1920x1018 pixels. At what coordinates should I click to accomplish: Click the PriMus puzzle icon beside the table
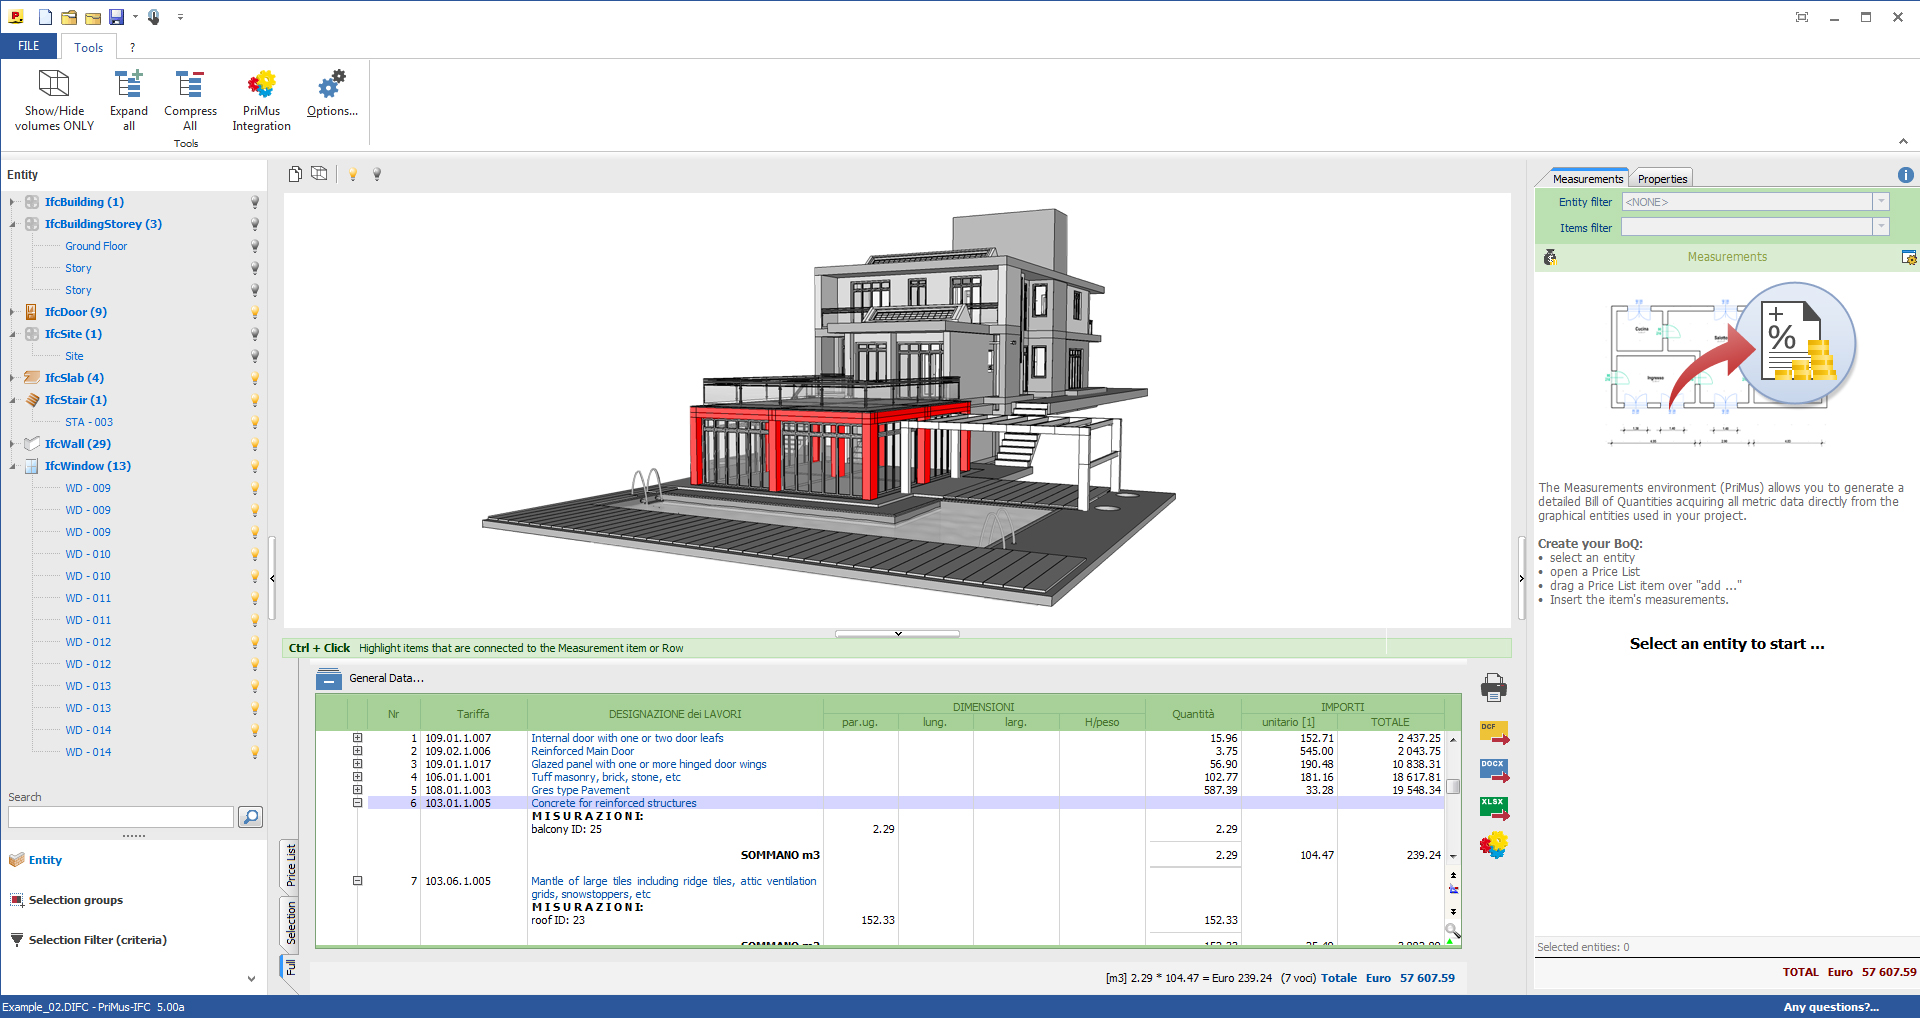click(1494, 845)
